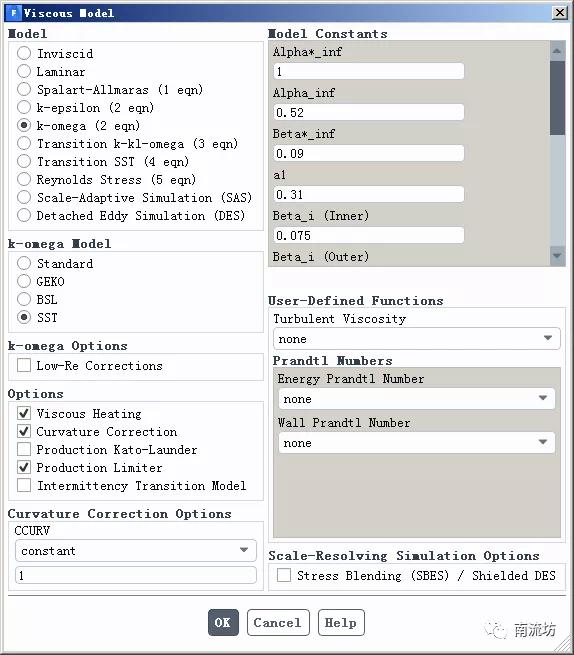Image resolution: width=574 pixels, height=655 pixels.
Task: Click the Cancel button
Action: click(x=278, y=622)
